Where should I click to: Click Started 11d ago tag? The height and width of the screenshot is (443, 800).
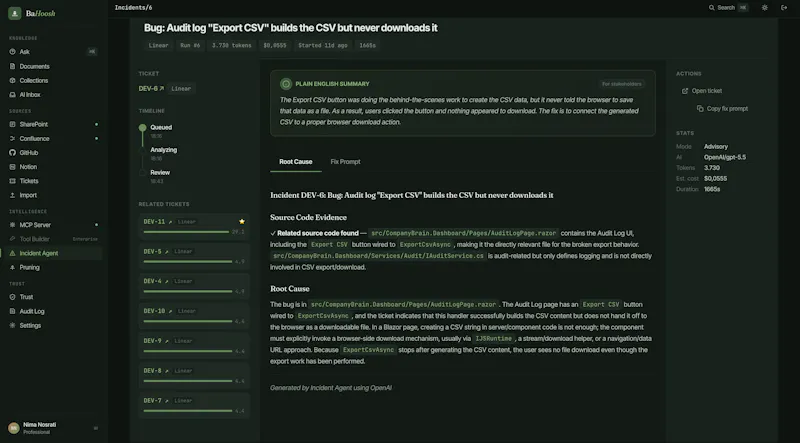[x=322, y=45]
